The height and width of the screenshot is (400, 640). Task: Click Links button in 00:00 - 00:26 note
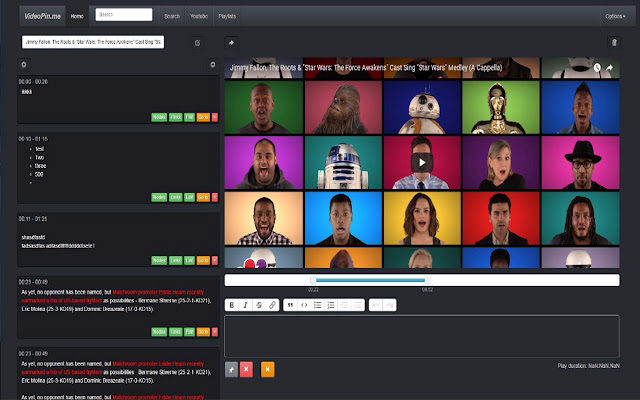(176, 117)
